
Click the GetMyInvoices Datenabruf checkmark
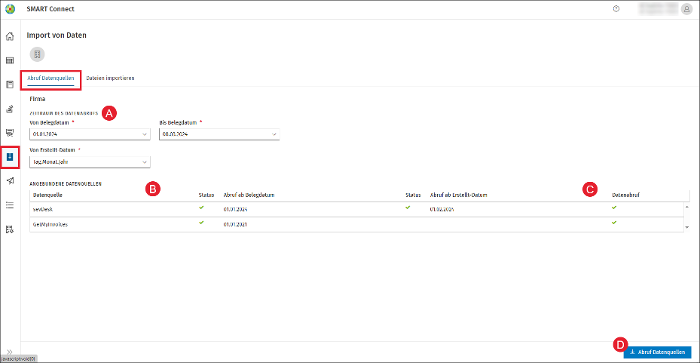click(614, 222)
